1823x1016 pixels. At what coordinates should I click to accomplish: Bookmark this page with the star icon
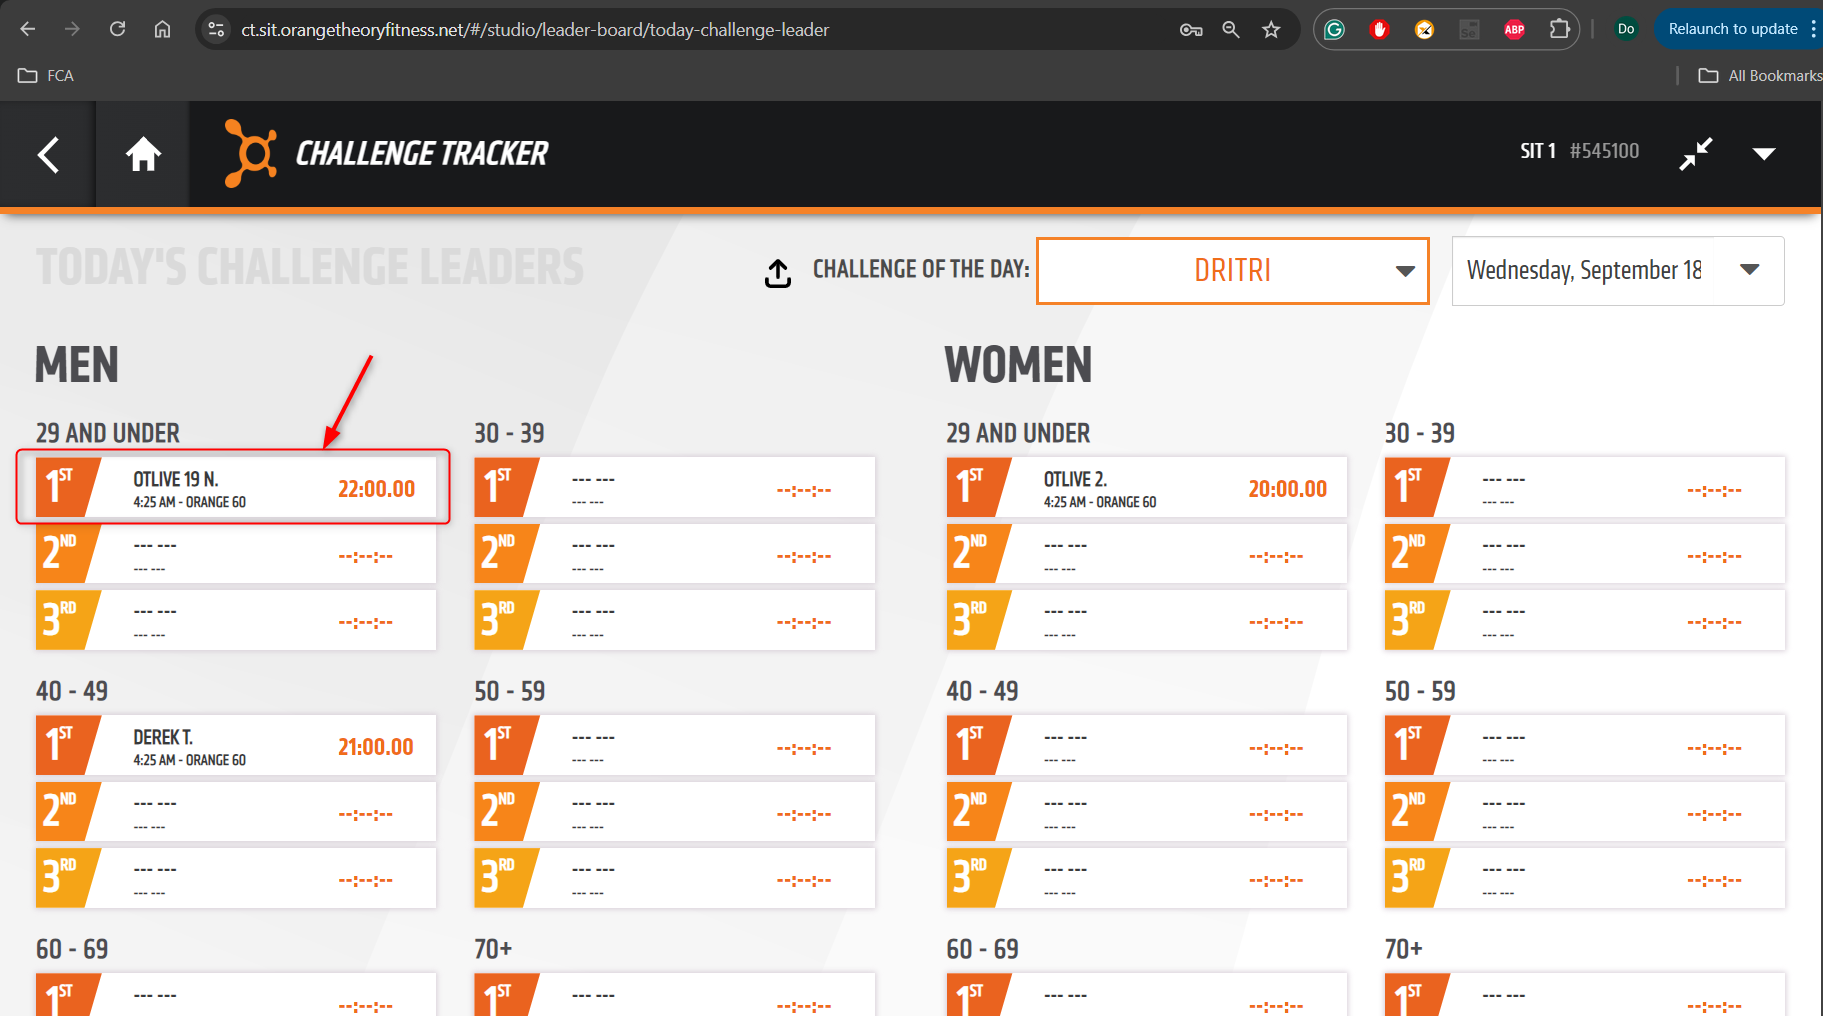[1271, 30]
